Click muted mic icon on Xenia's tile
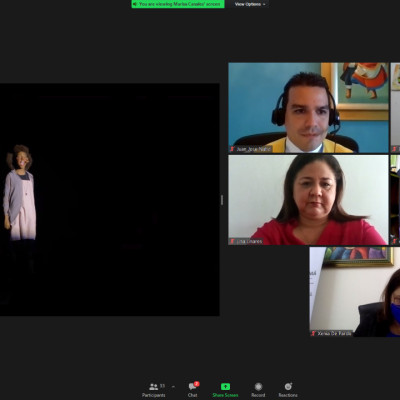 point(313,333)
